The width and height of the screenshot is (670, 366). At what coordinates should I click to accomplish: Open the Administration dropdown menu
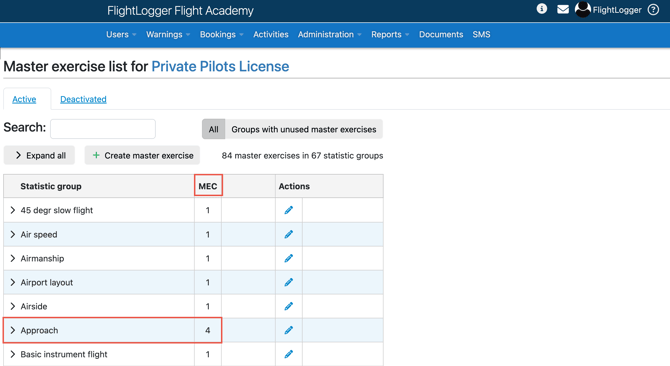click(x=329, y=35)
